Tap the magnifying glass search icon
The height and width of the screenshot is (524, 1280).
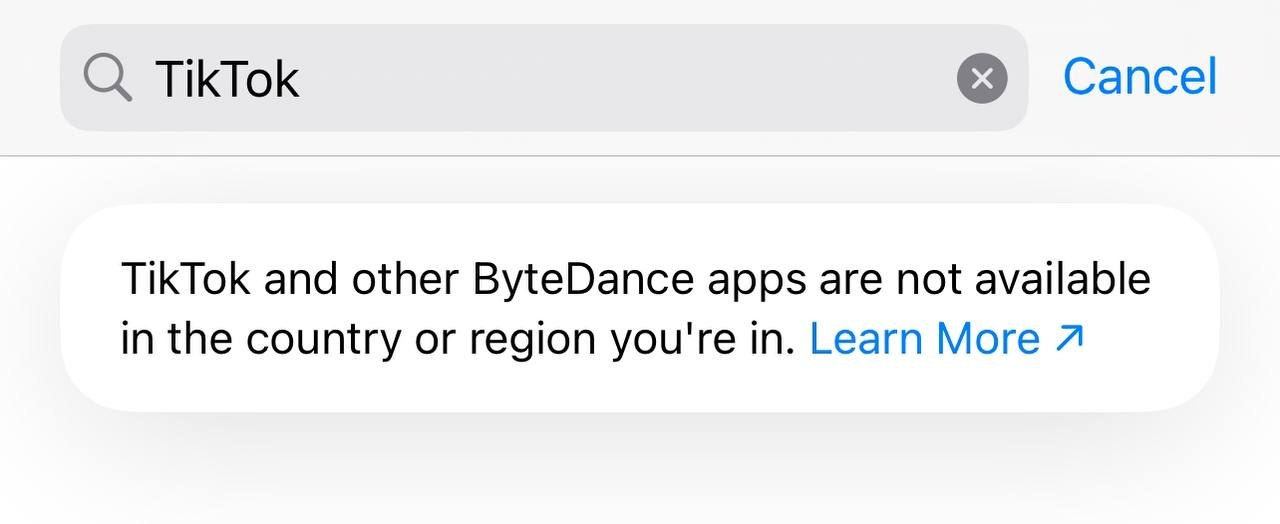coord(108,77)
